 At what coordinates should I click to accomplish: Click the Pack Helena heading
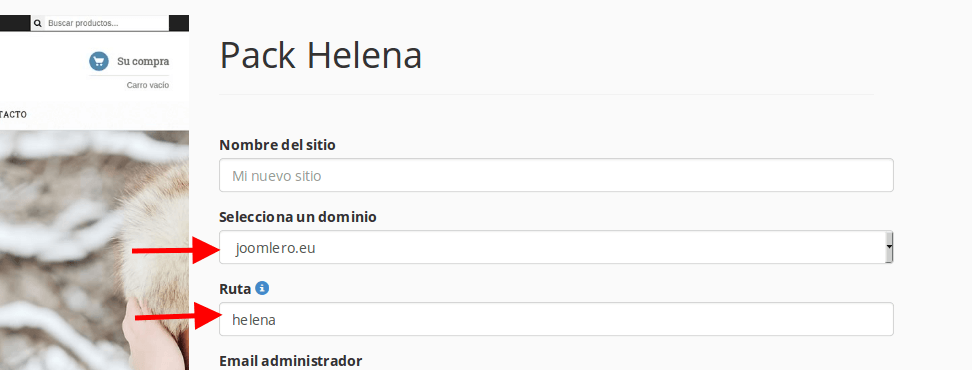pyautogui.click(x=320, y=55)
